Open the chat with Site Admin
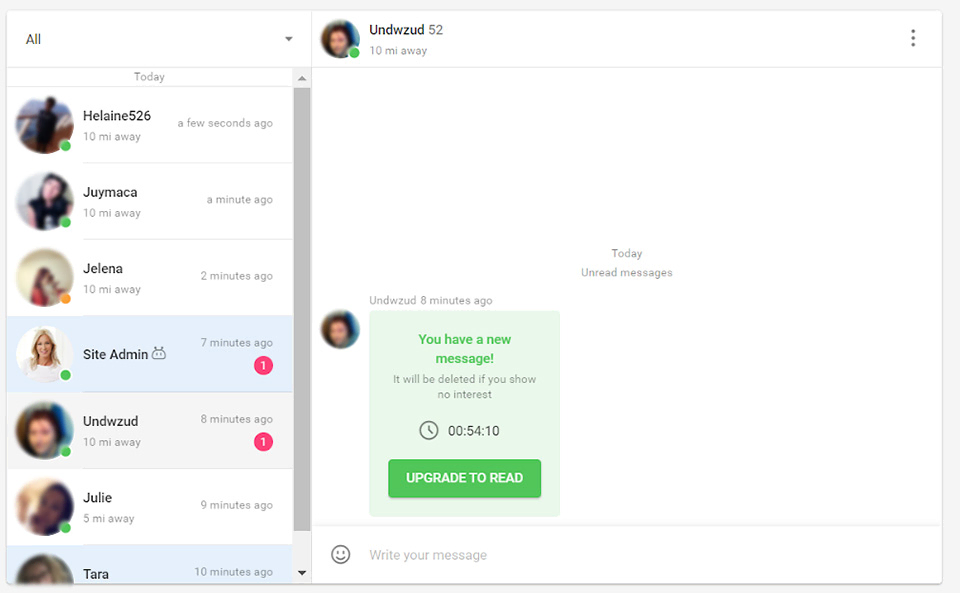The width and height of the screenshot is (960, 593). point(150,354)
